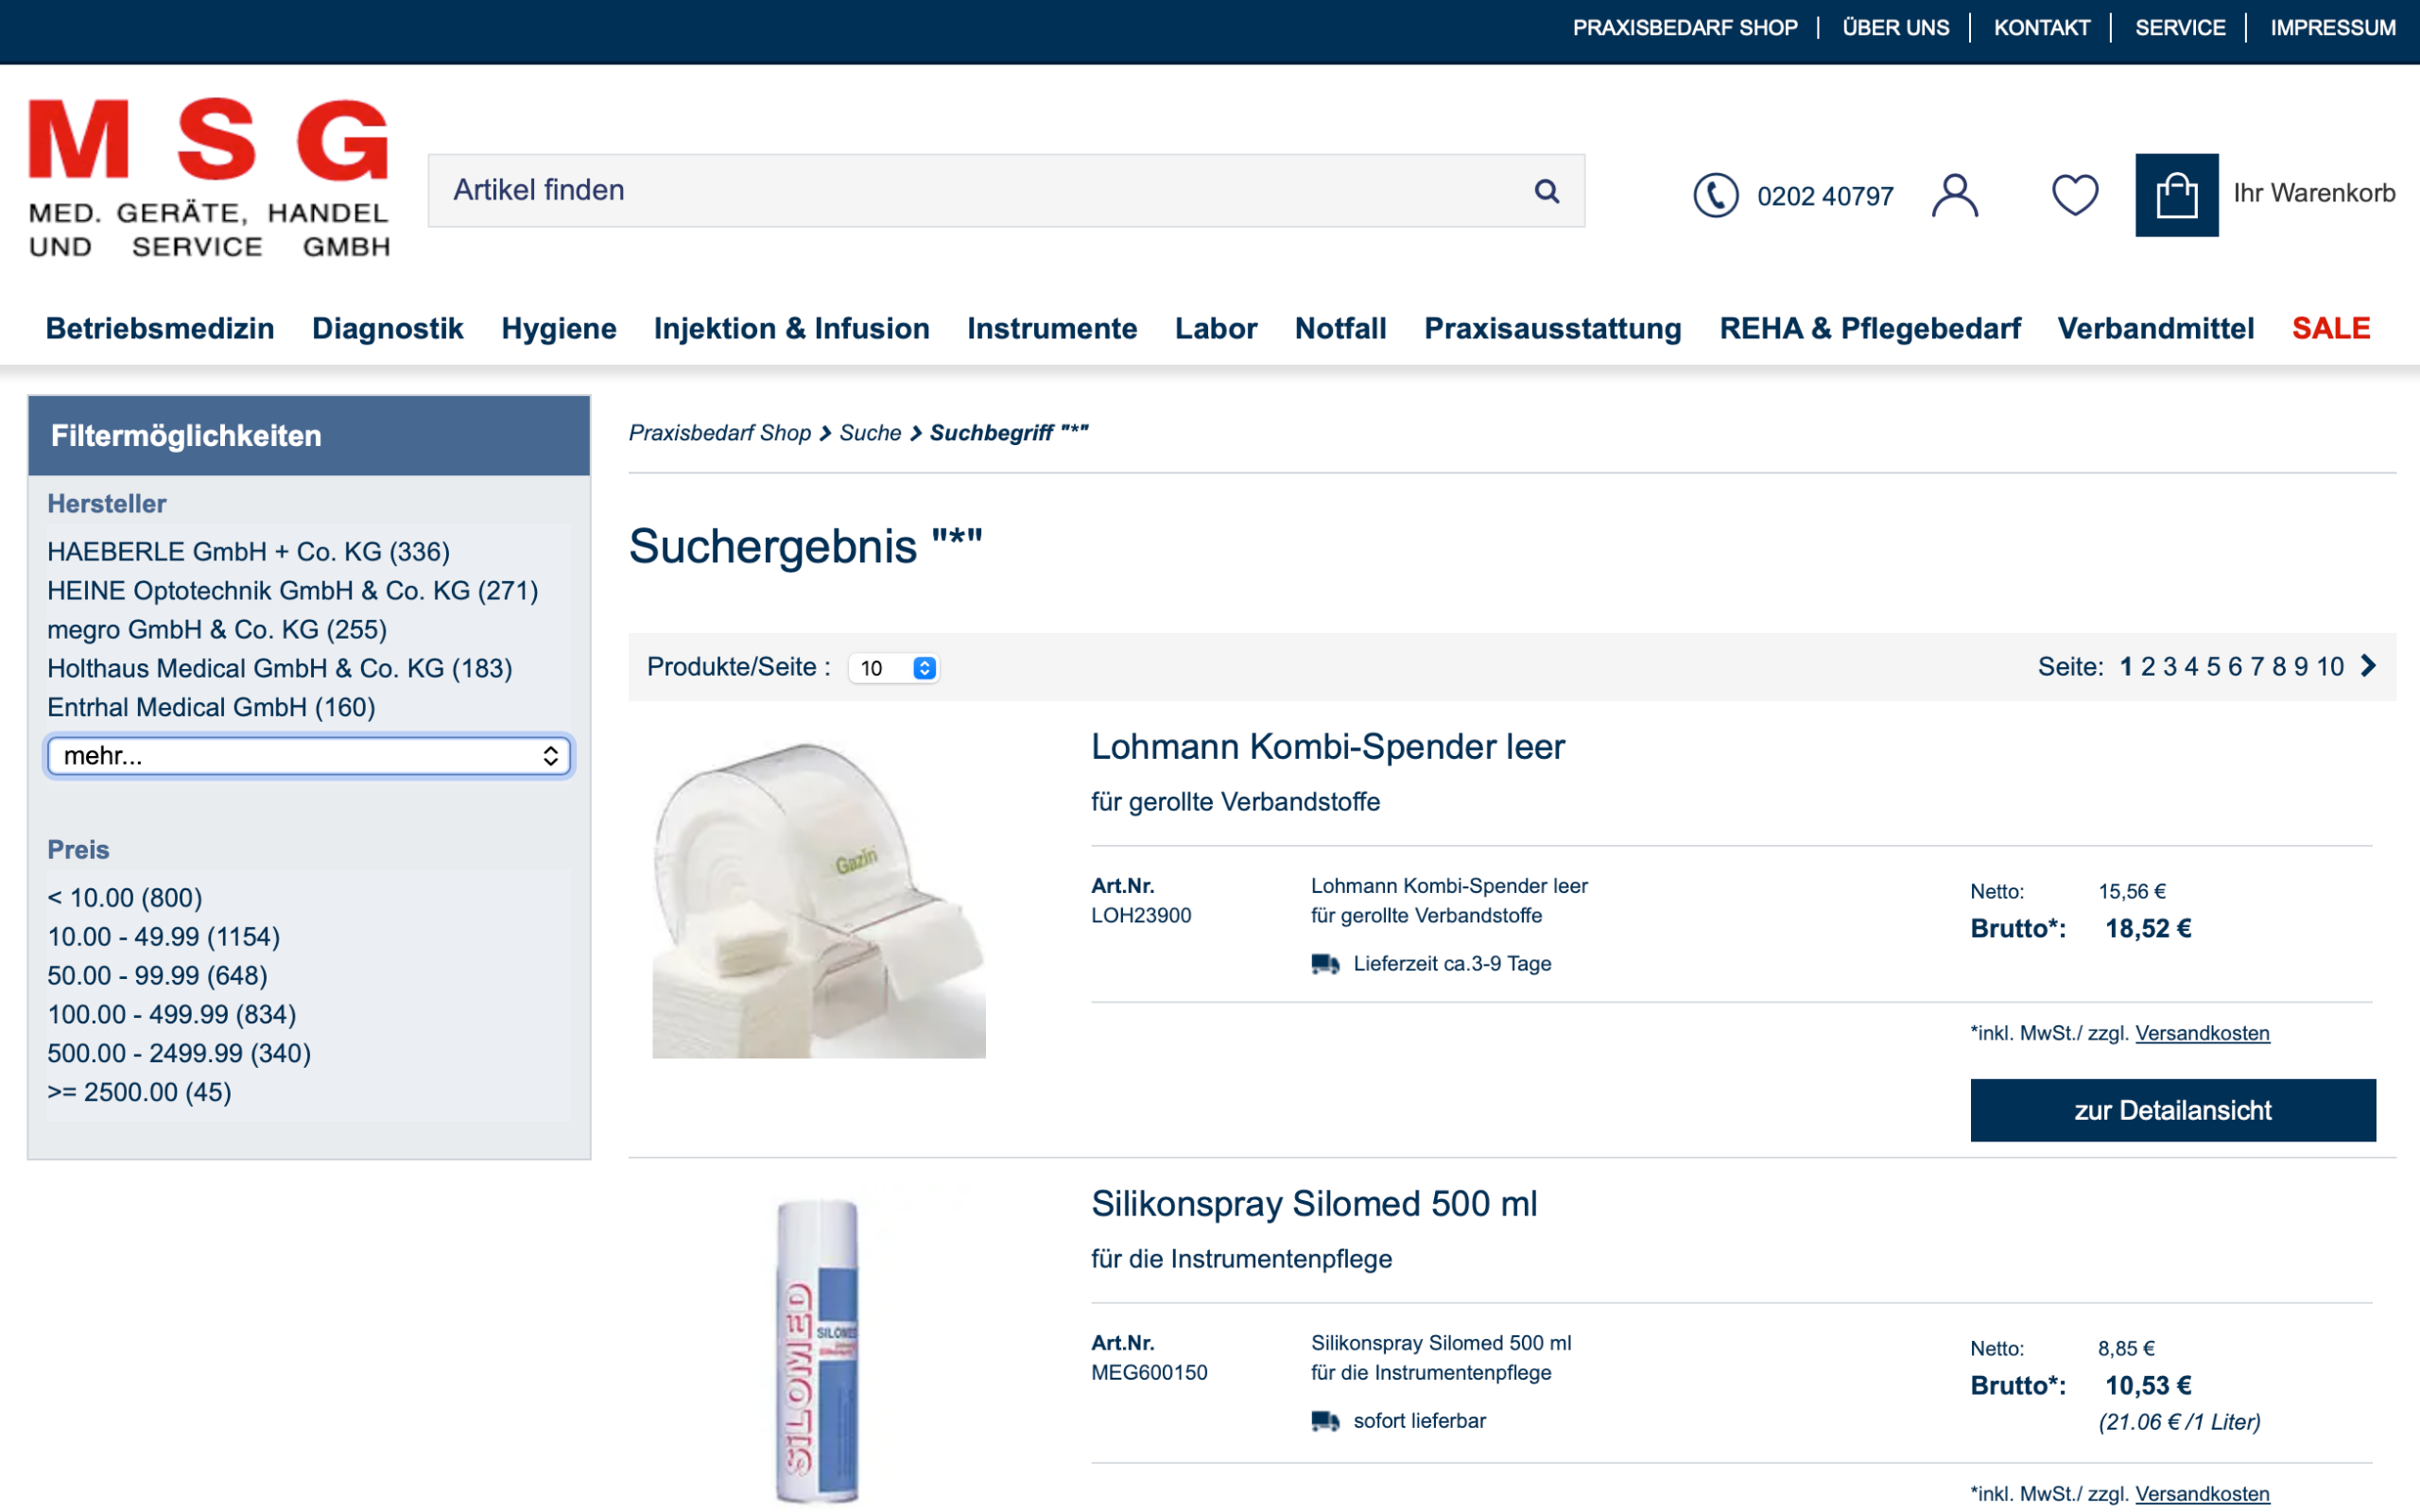Filter by HAEBERLE GmbH + Co. KG
2420x1512 pixels.
pos(249,552)
